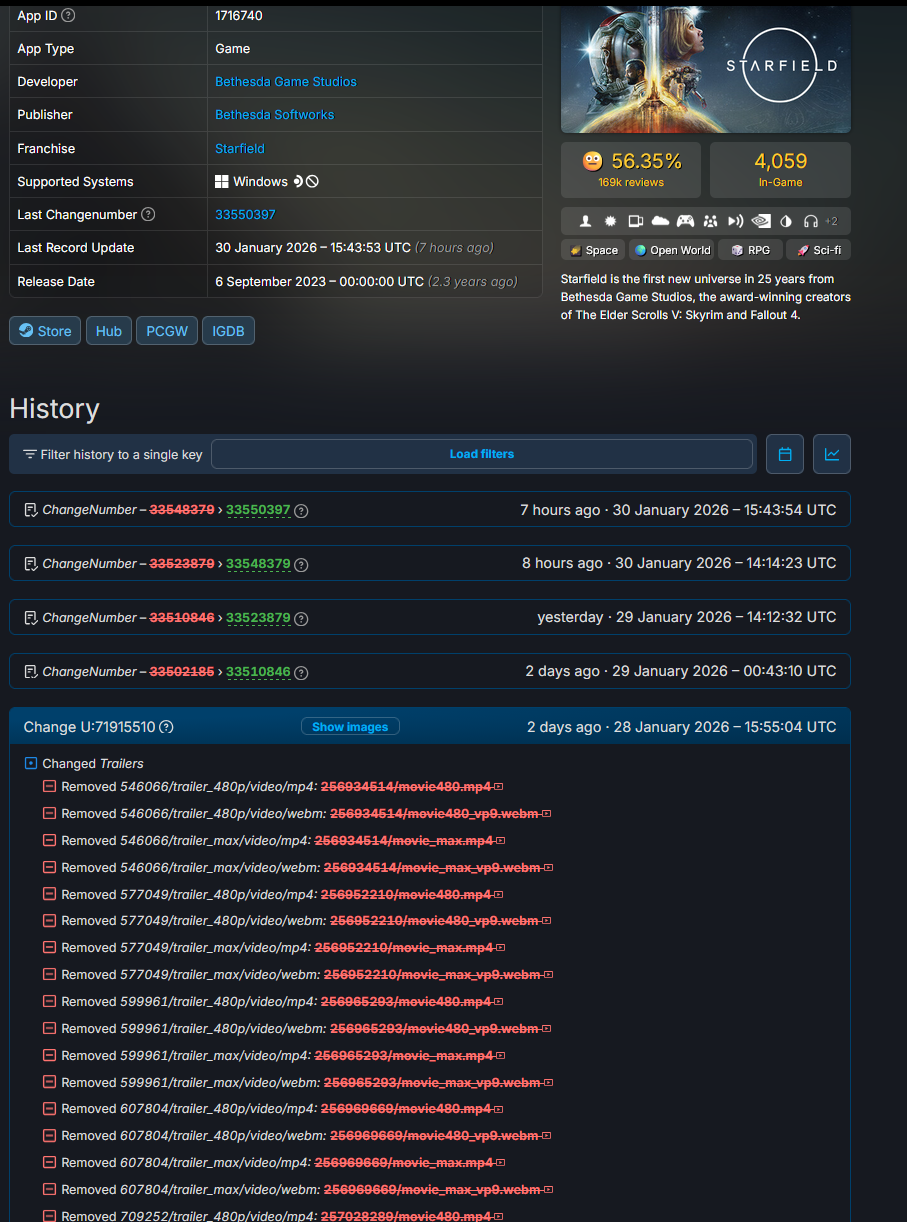
Task: Click the filter history icon
Action: tap(30, 454)
